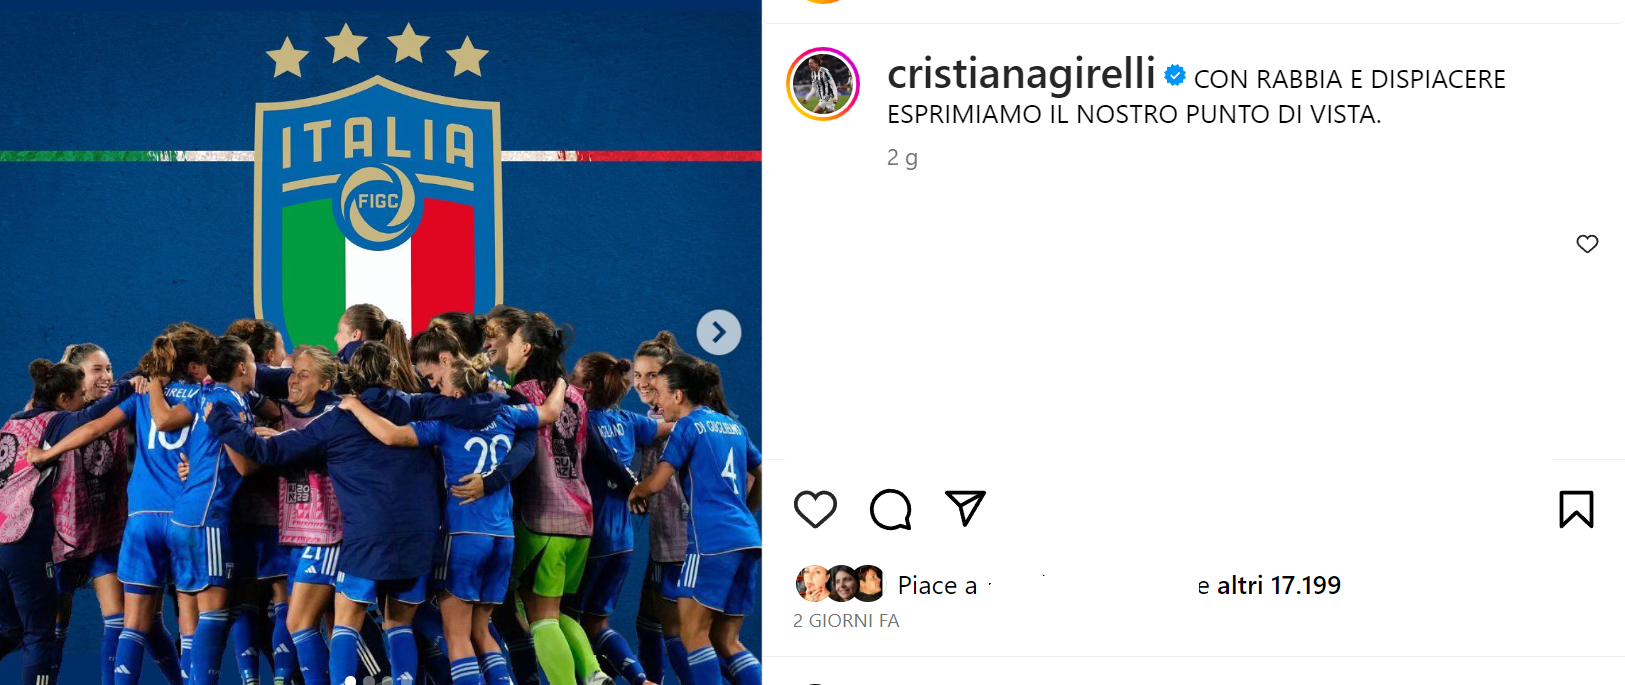This screenshot has height=685, width=1625.
Task: Open the second liker's avatar beside "Piace a"
Action: (840, 583)
